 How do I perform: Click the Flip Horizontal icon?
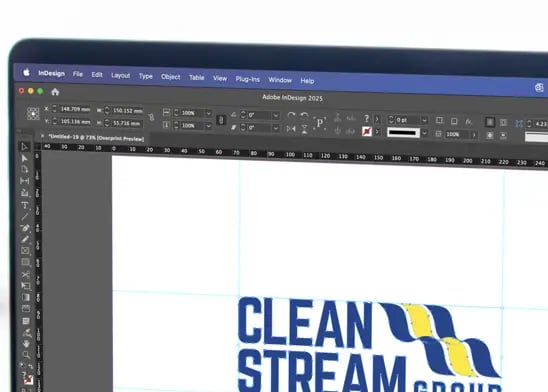291,129
